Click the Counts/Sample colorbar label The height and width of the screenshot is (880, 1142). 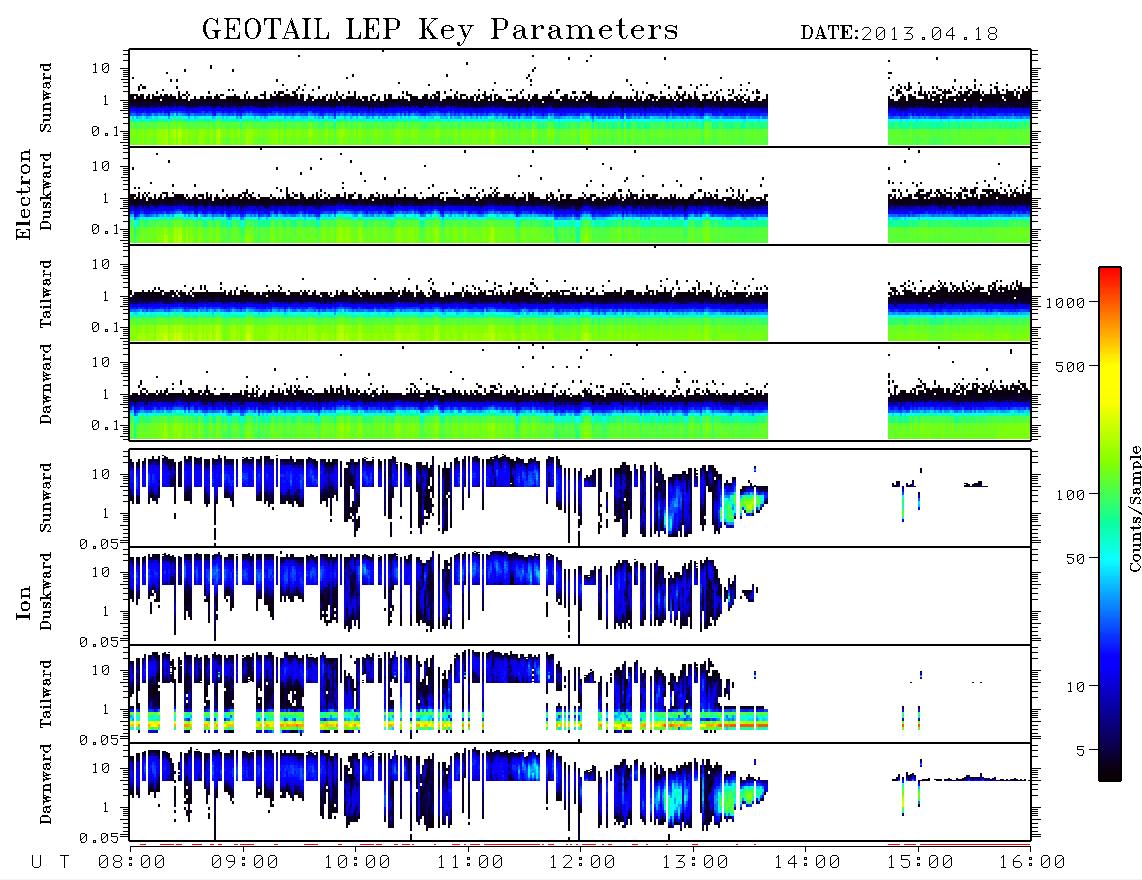coord(1134,508)
